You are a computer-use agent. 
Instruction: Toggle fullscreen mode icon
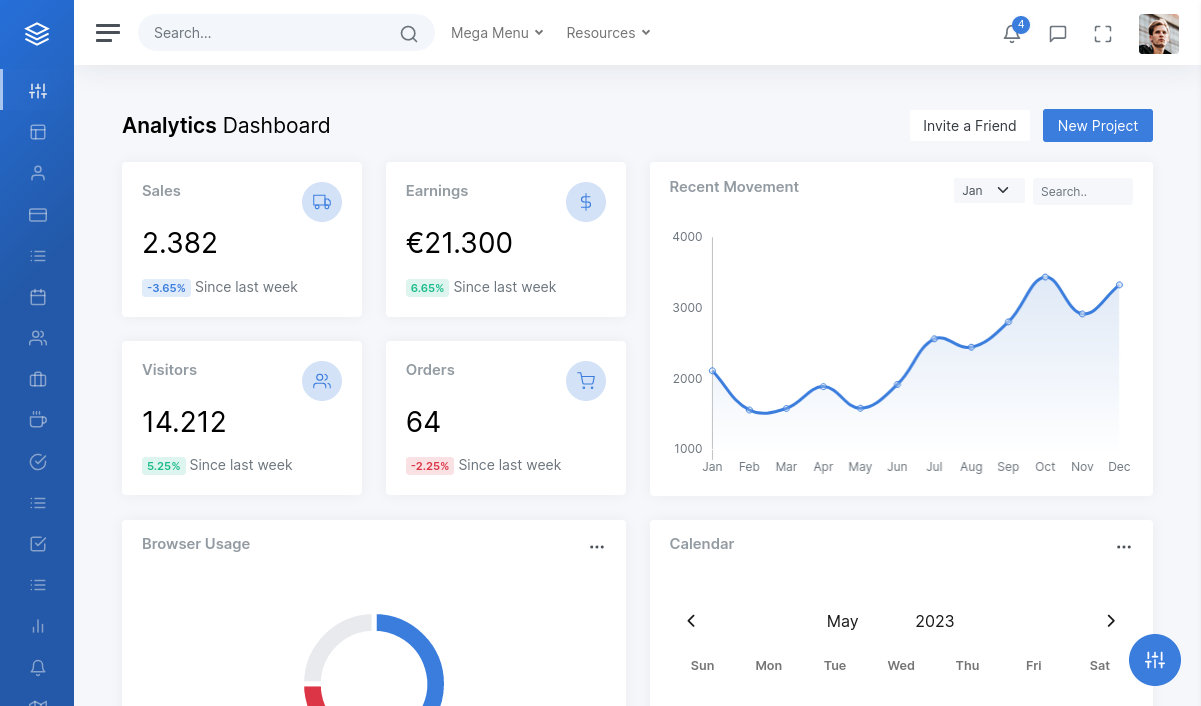tap(1103, 33)
